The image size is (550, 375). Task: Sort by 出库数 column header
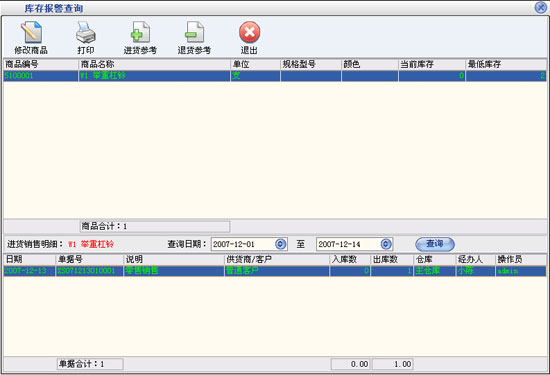click(392, 259)
